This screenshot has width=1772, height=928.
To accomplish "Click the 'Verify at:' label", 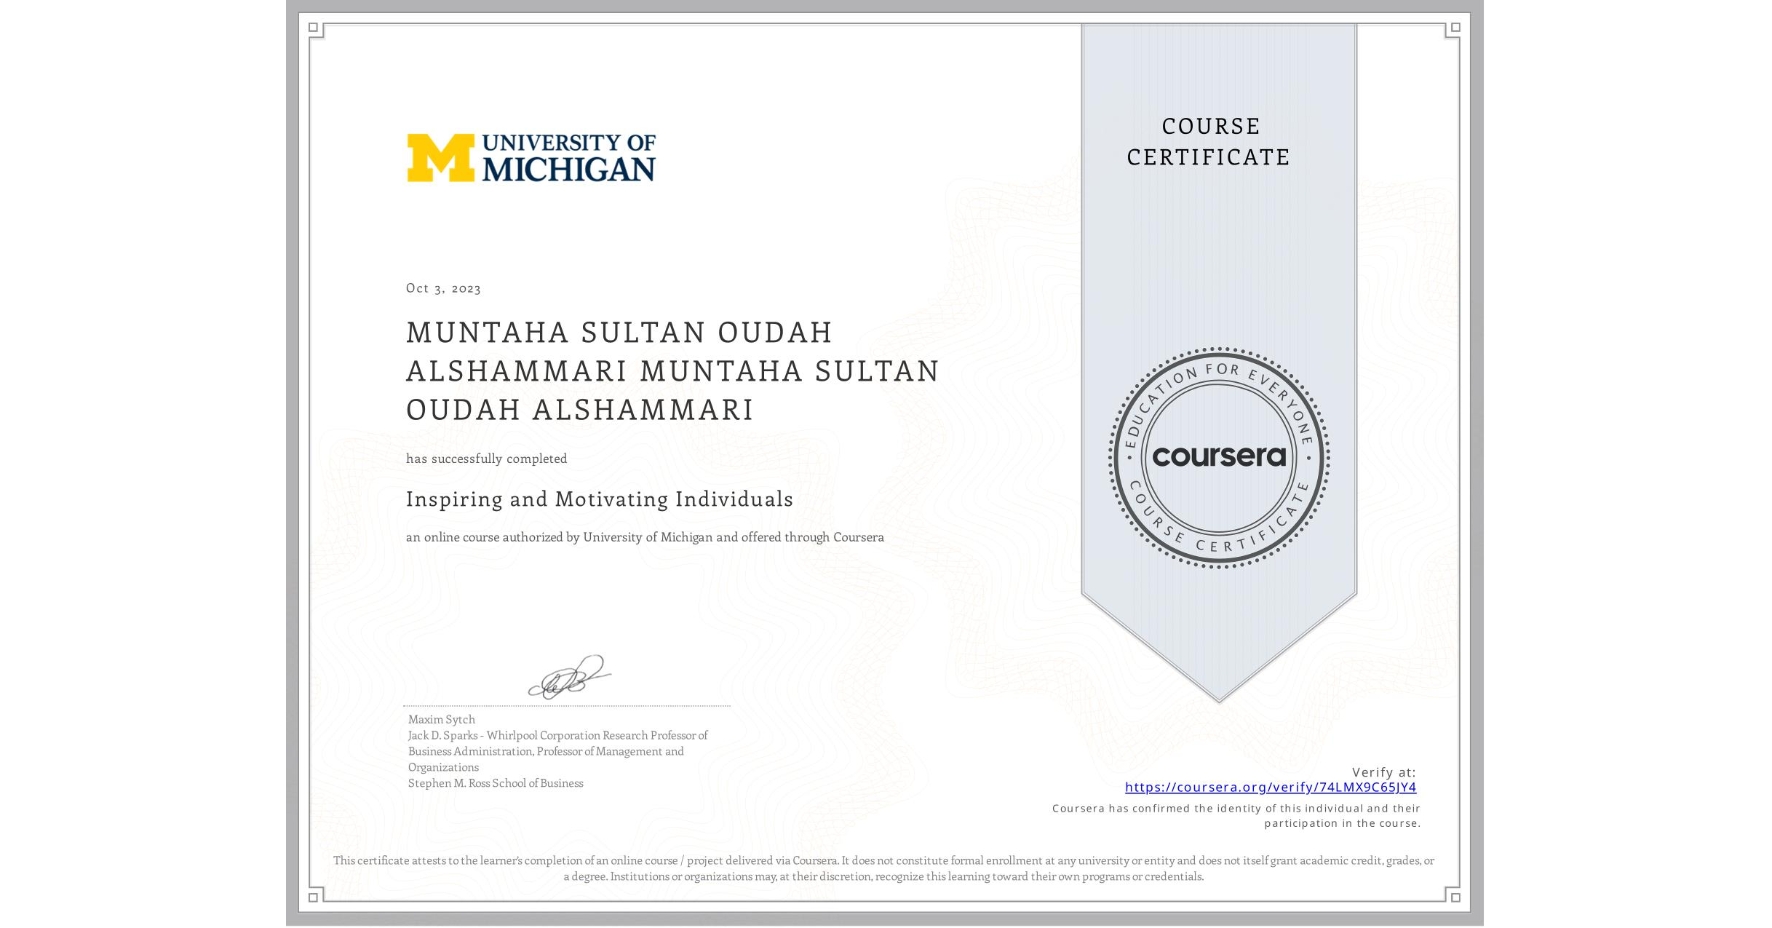I will (x=1384, y=772).
